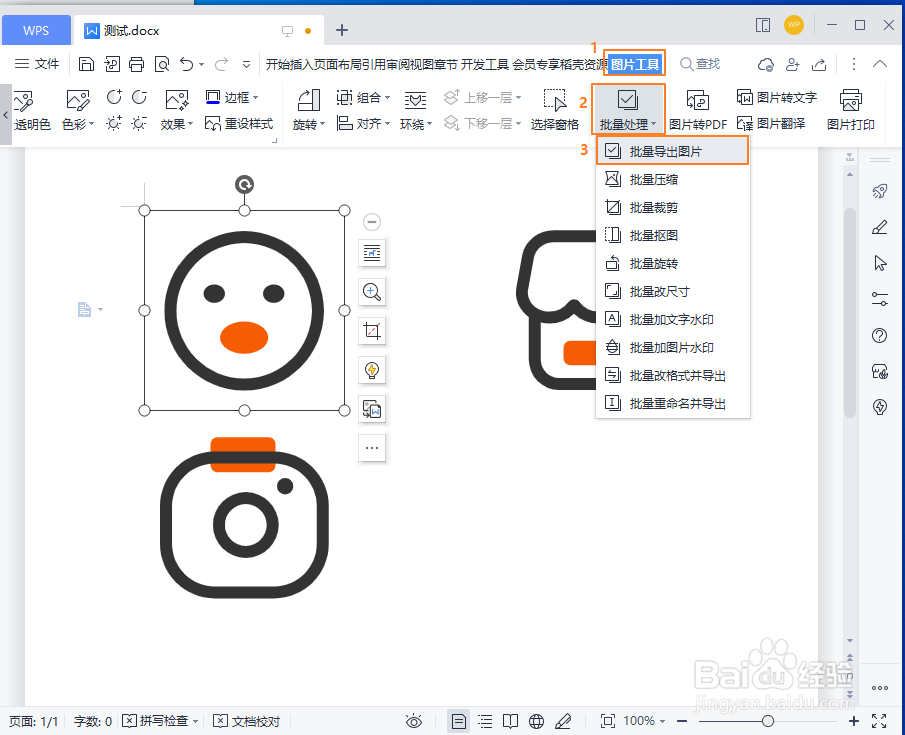
Task: Toggle fullscreen mode icon in status bar
Action: click(879, 721)
